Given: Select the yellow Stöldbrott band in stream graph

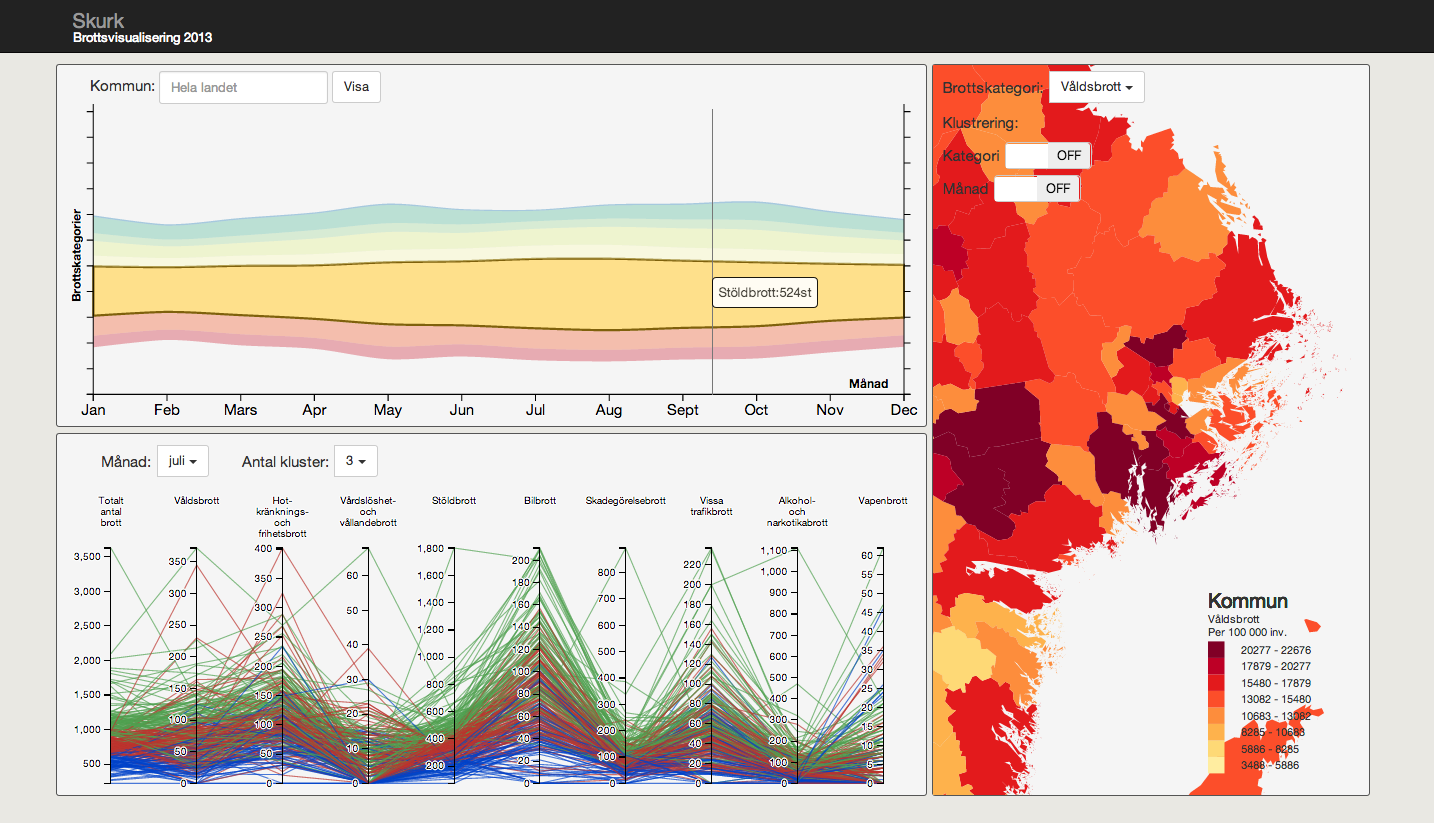Looking at the screenshot, I should coord(400,292).
